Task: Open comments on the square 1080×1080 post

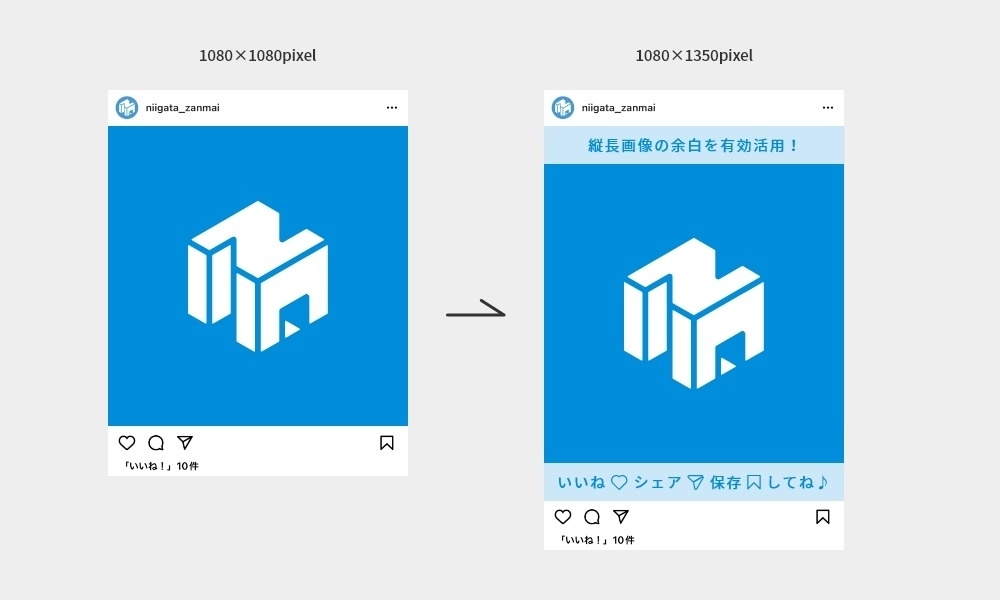Action: point(156,443)
